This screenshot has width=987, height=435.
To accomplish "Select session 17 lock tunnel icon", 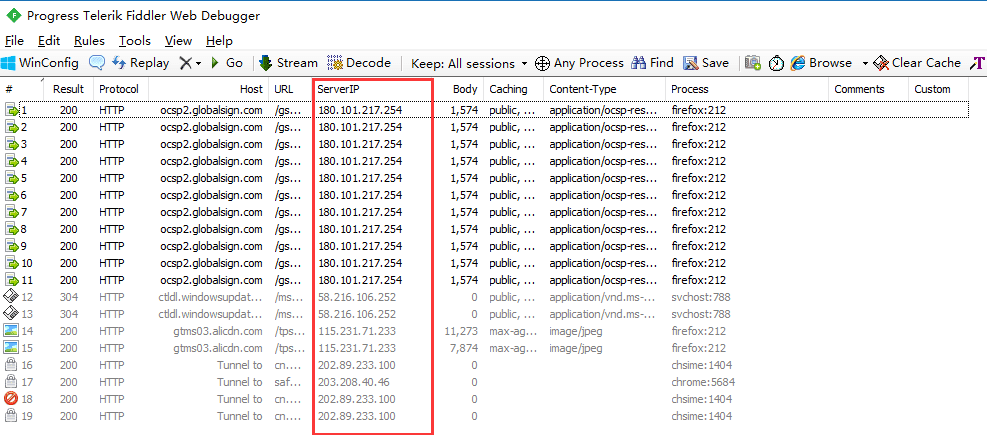I will tap(11, 382).
